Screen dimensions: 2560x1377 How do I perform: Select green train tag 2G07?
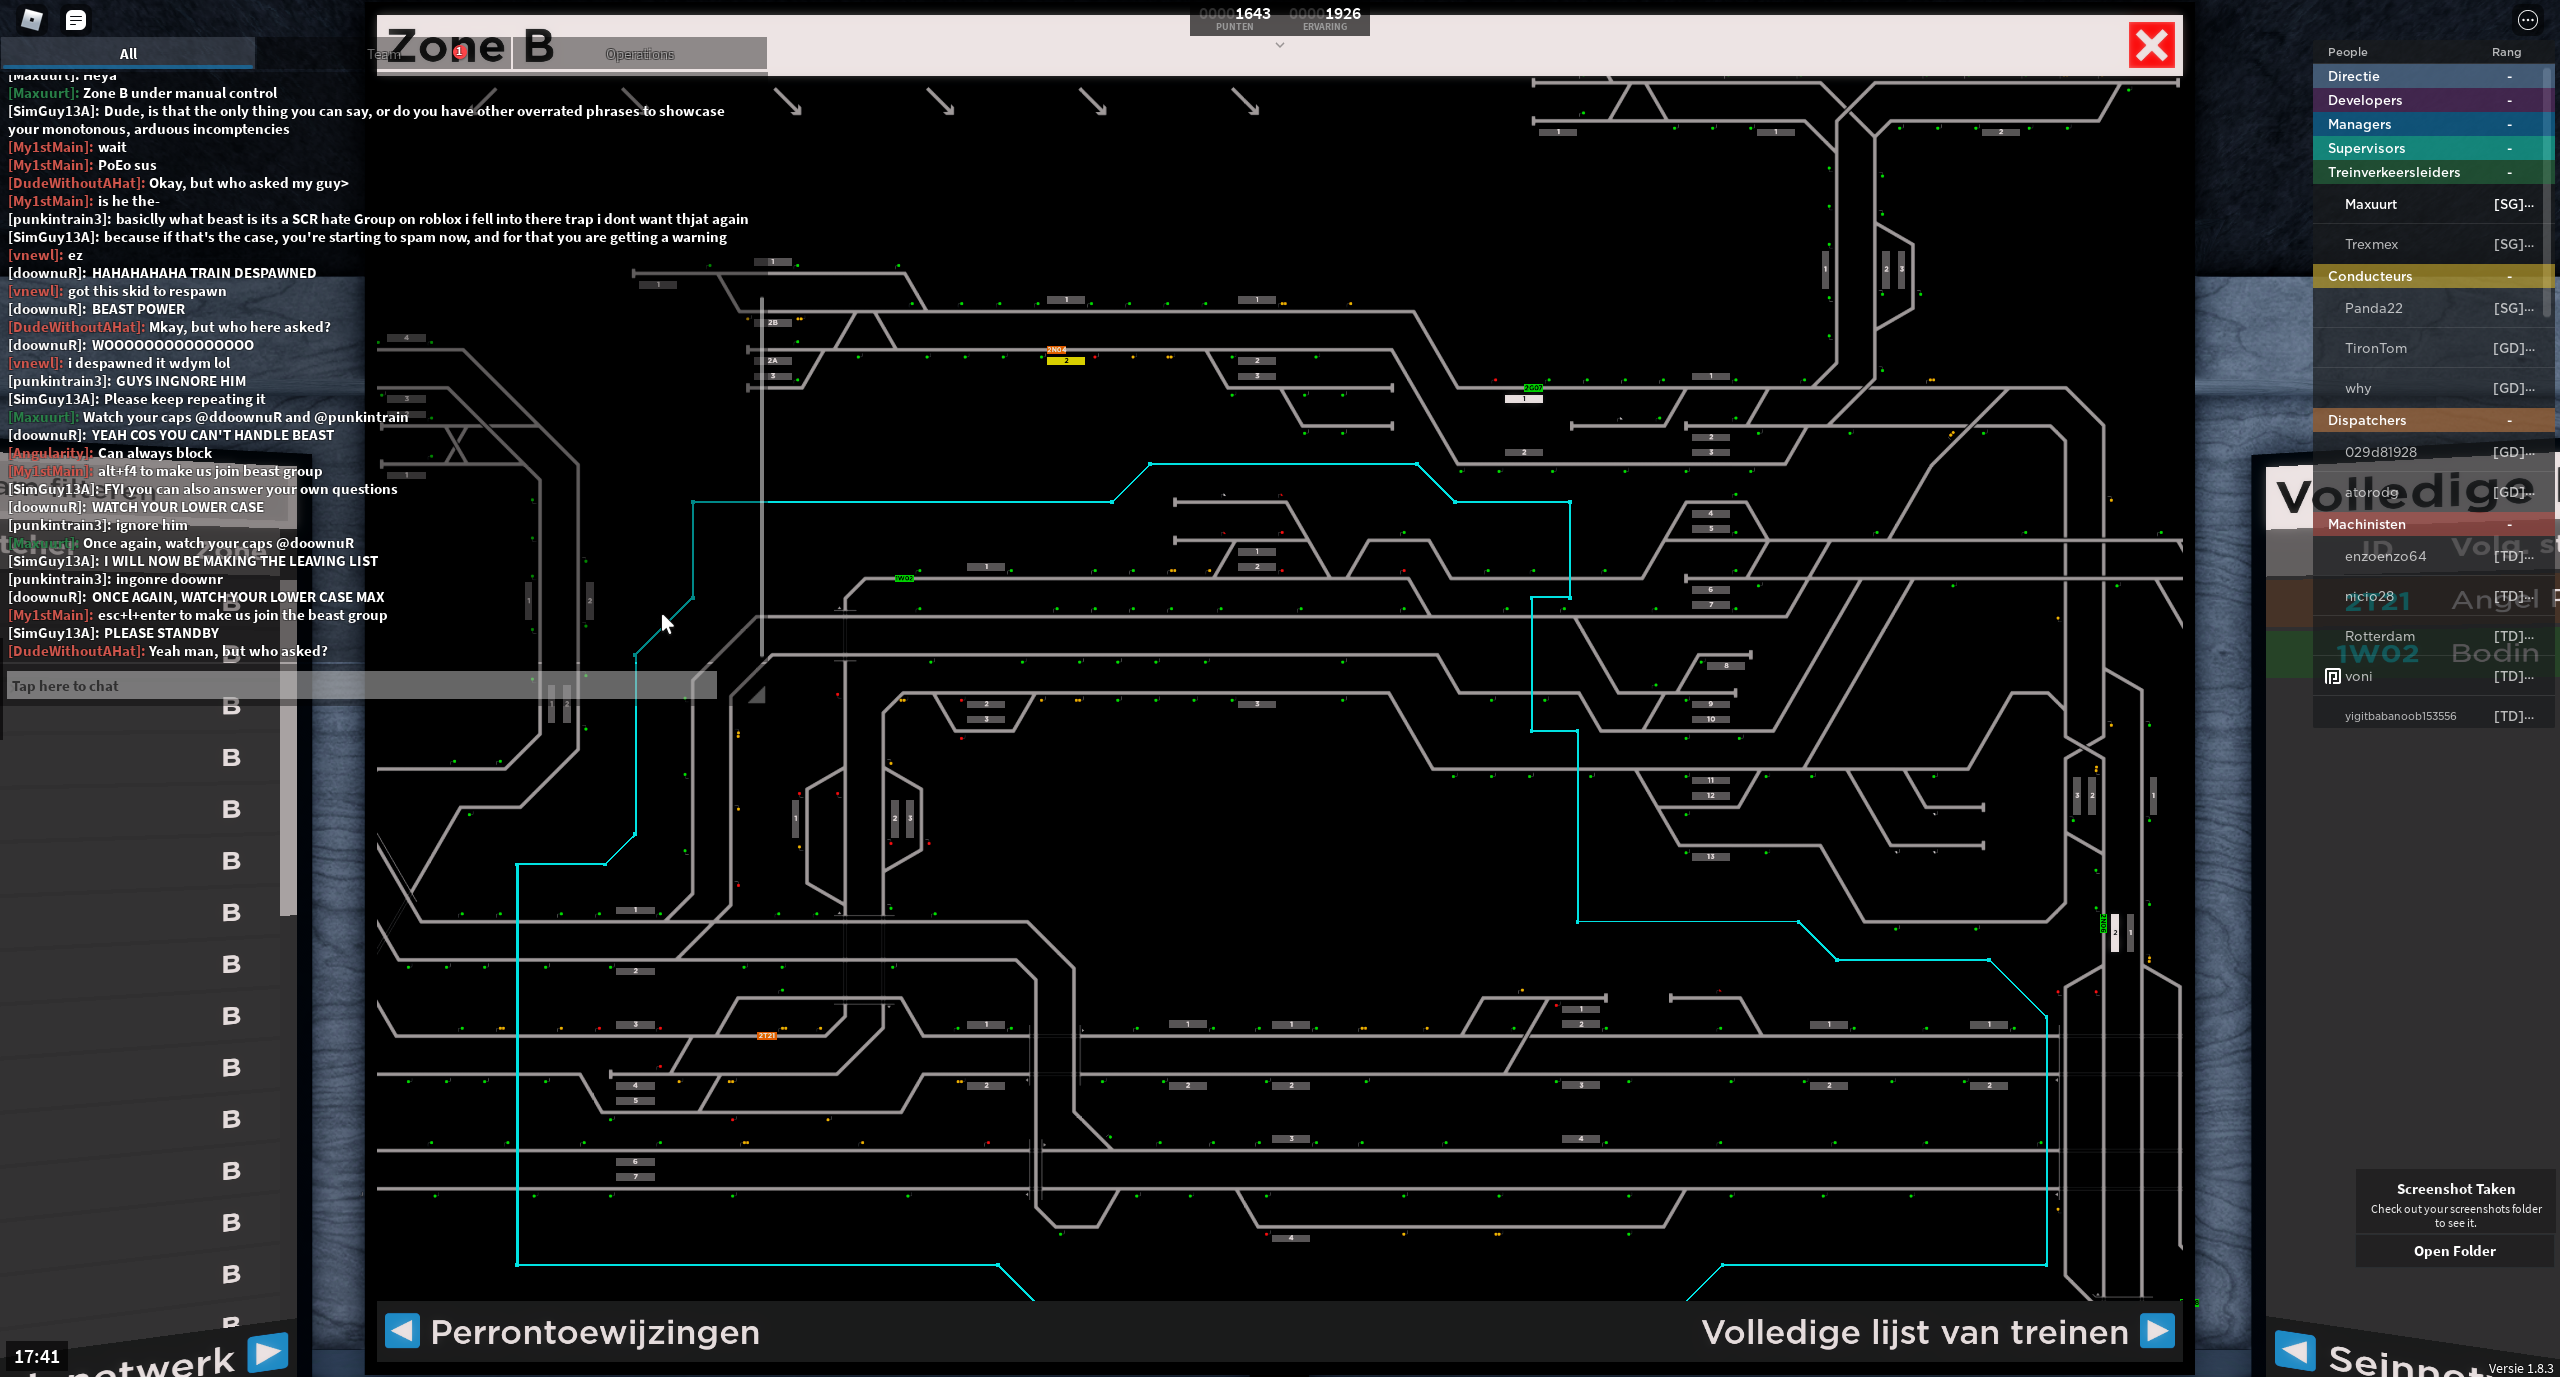pyautogui.click(x=1532, y=388)
